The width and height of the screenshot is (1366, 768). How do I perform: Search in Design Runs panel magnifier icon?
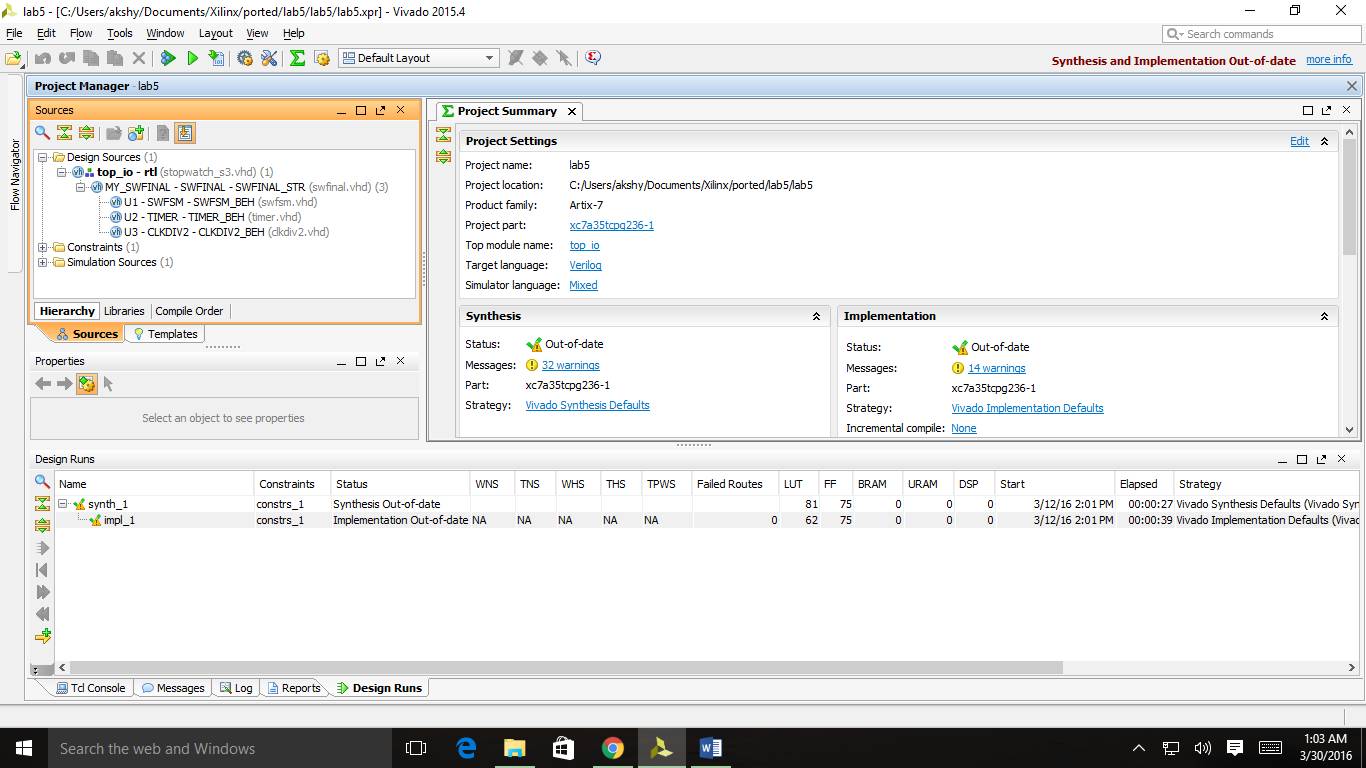pos(42,482)
